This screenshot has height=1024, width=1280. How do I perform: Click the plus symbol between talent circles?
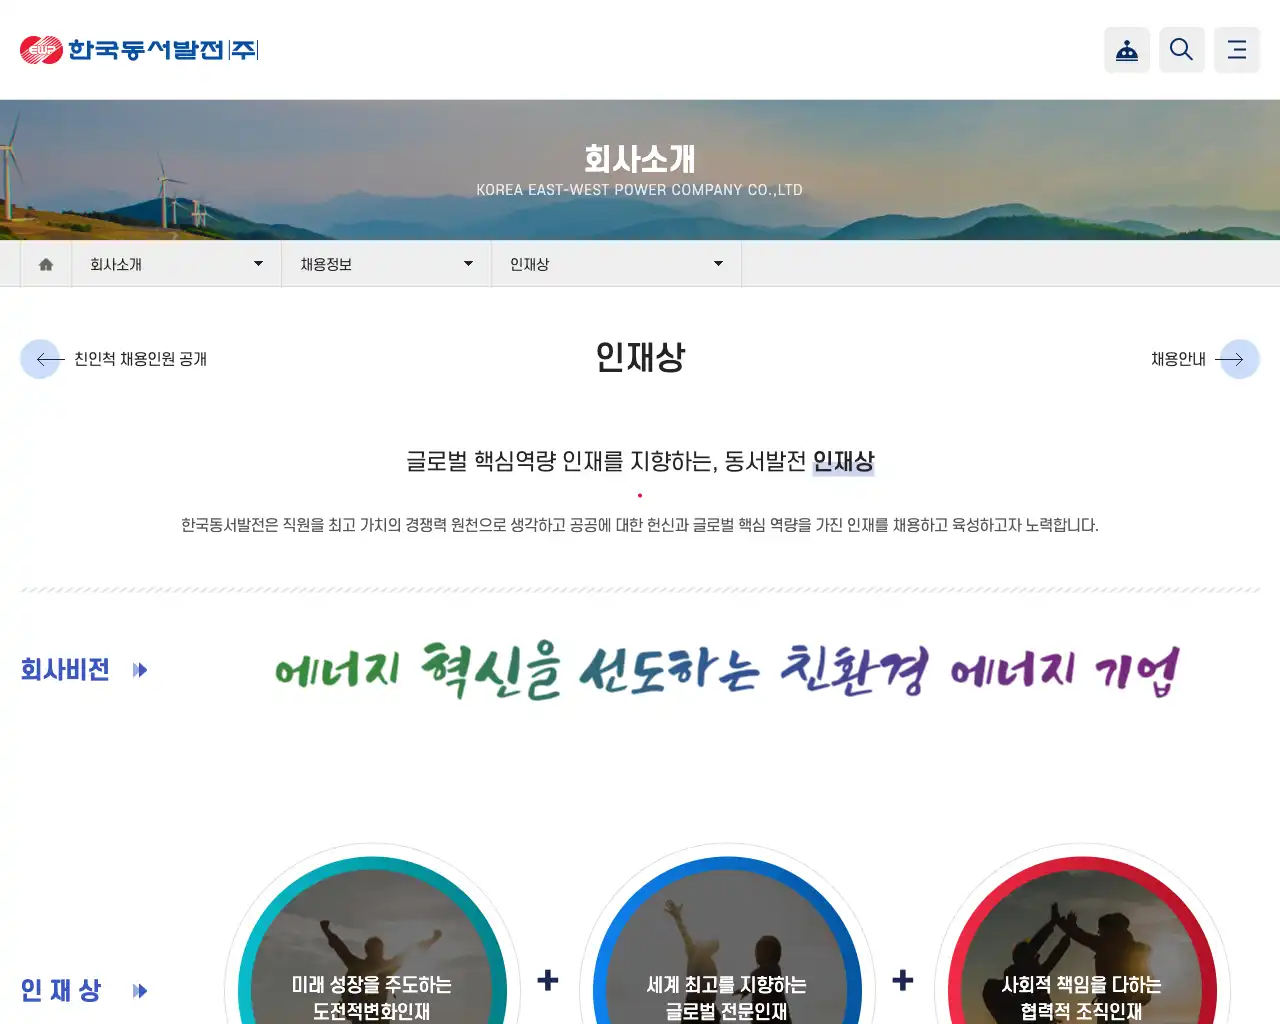pos(547,981)
